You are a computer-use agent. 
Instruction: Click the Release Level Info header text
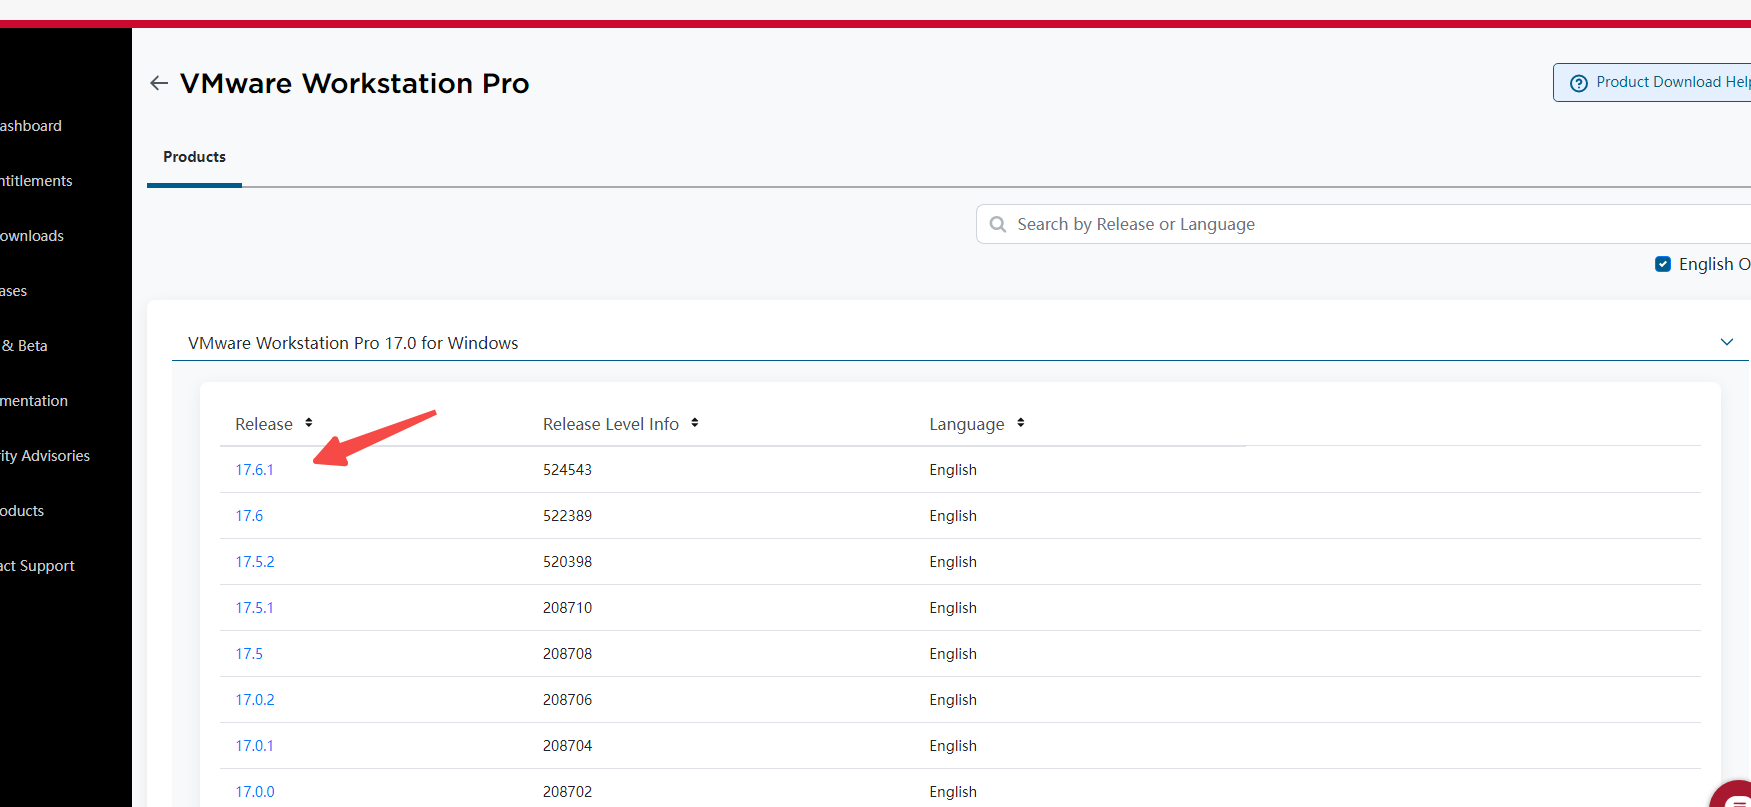[611, 424]
